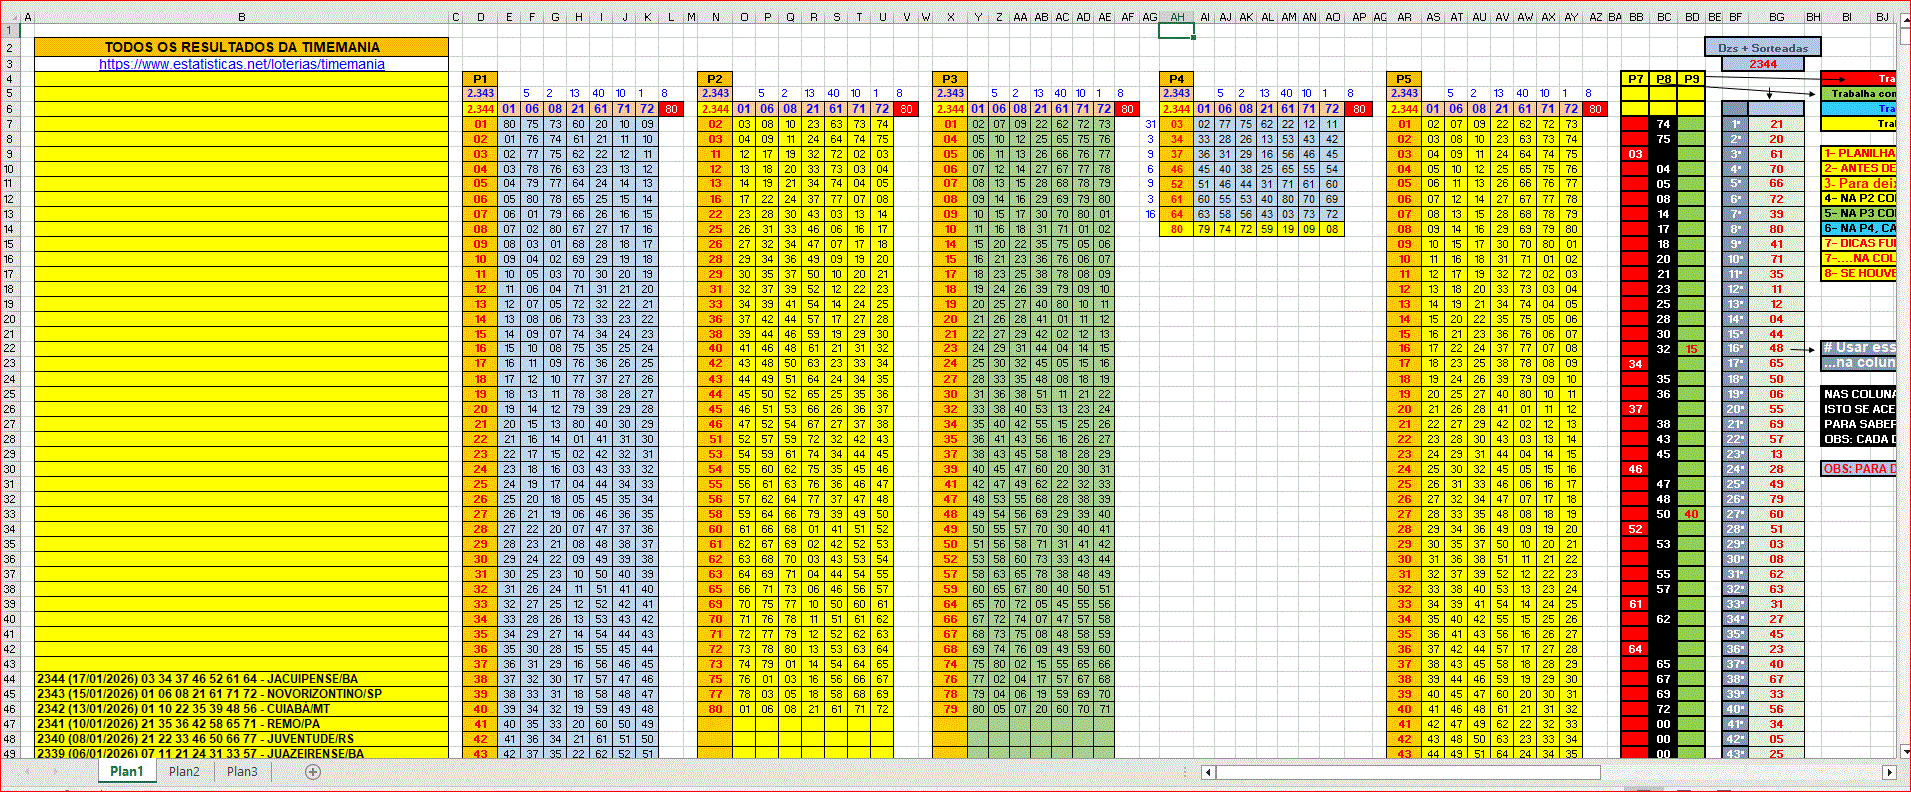This screenshot has width=1911, height=792.
Task: Click the title 'TODOS OS RESULTADOS DA TIMEMANIA'
Action: [241, 47]
